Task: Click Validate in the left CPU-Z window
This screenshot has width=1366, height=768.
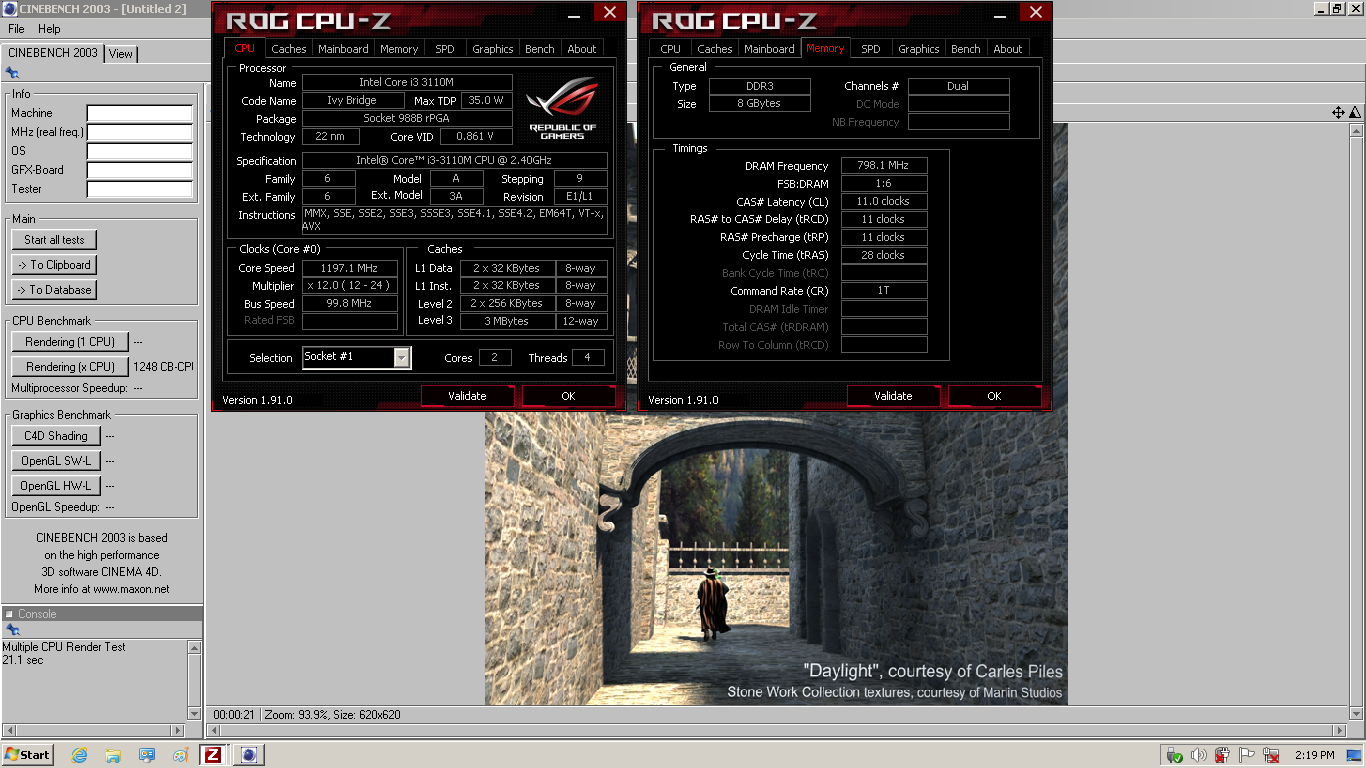Action: 467,396
